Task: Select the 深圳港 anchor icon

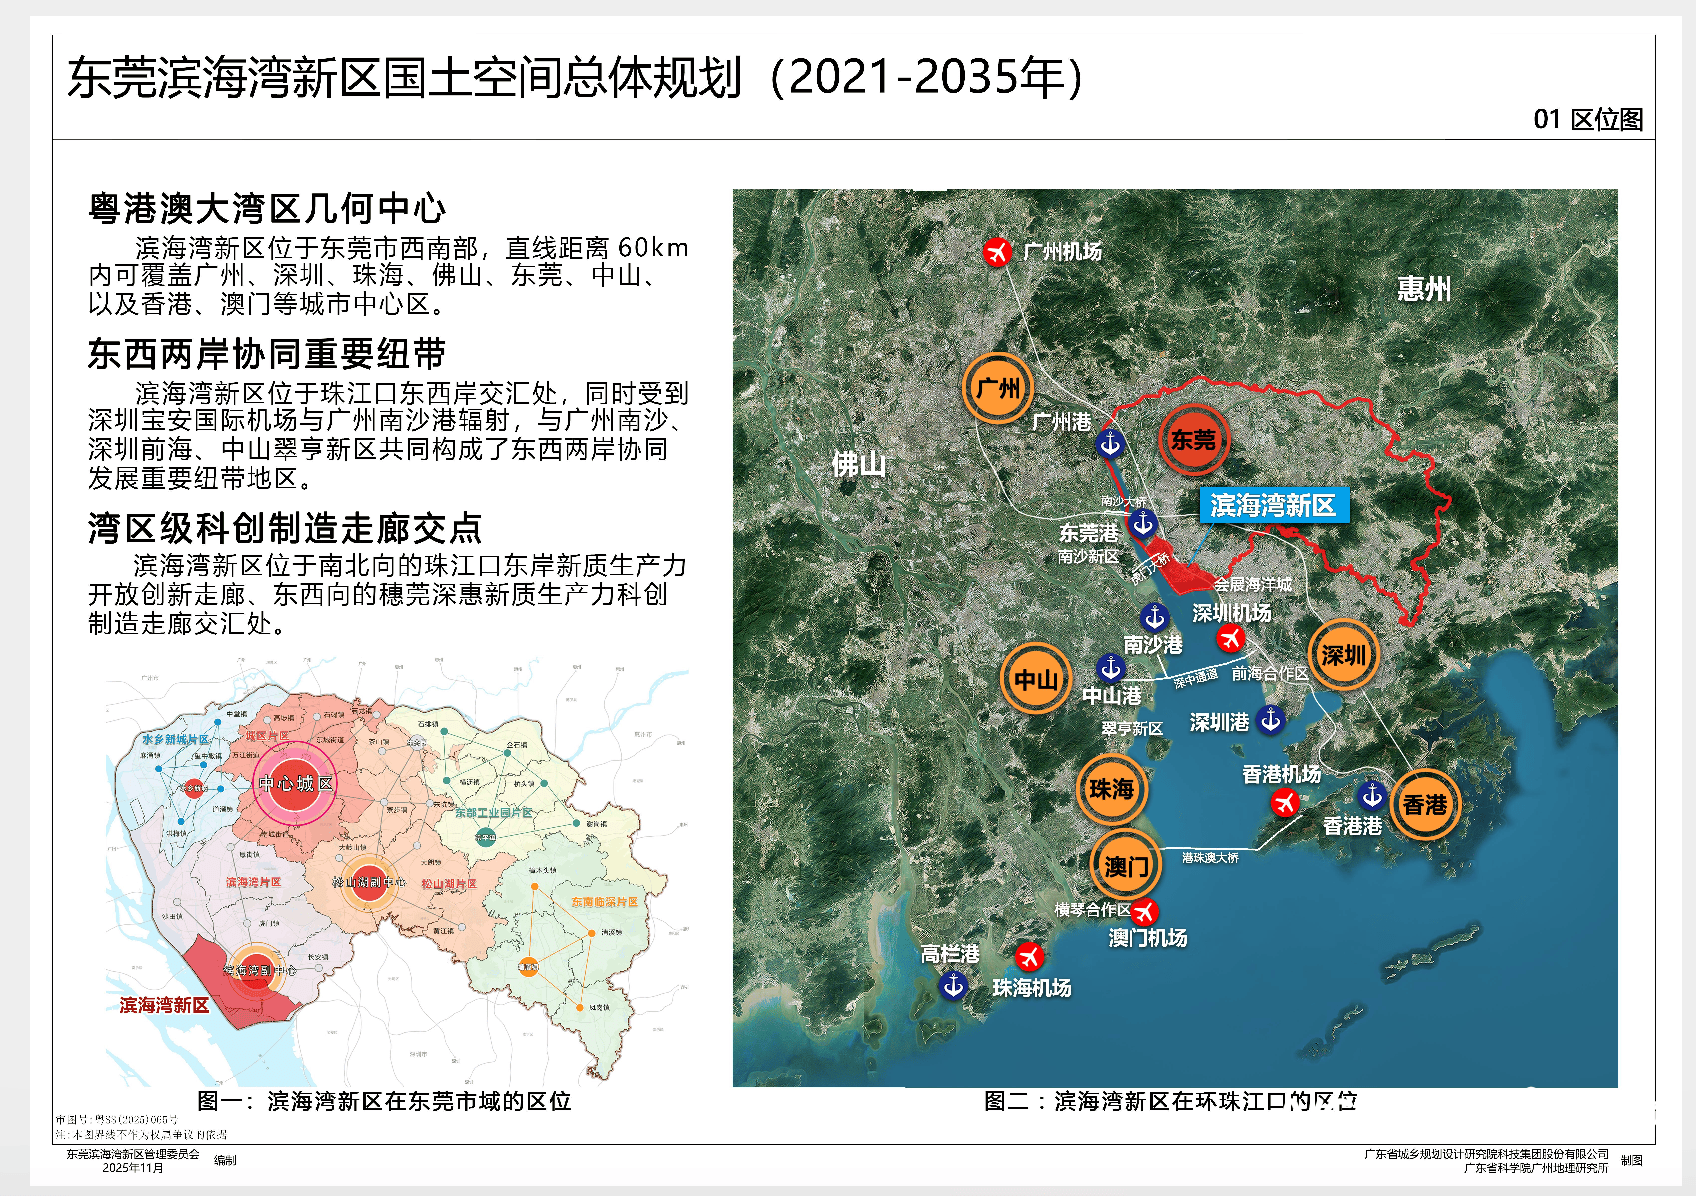Action: click(x=1270, y=722)
